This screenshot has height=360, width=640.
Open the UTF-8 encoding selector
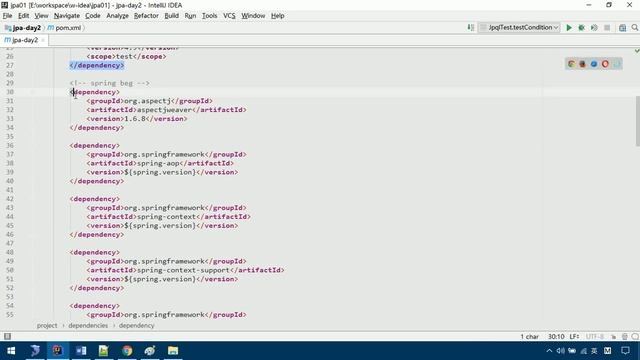click(595, 337)
